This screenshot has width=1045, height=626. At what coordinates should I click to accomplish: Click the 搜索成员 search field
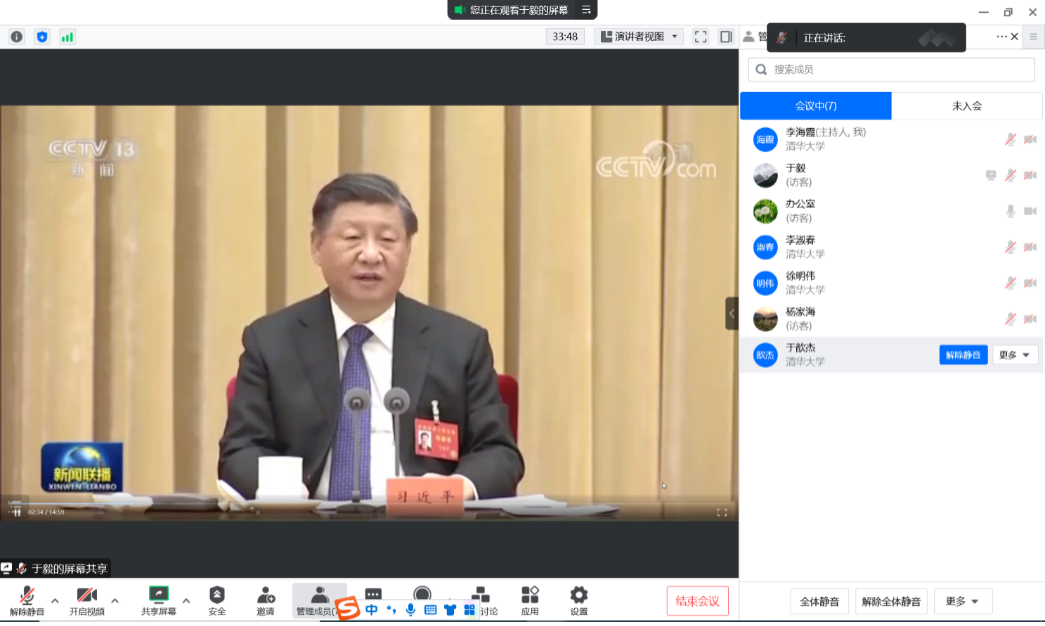point(891,69)
